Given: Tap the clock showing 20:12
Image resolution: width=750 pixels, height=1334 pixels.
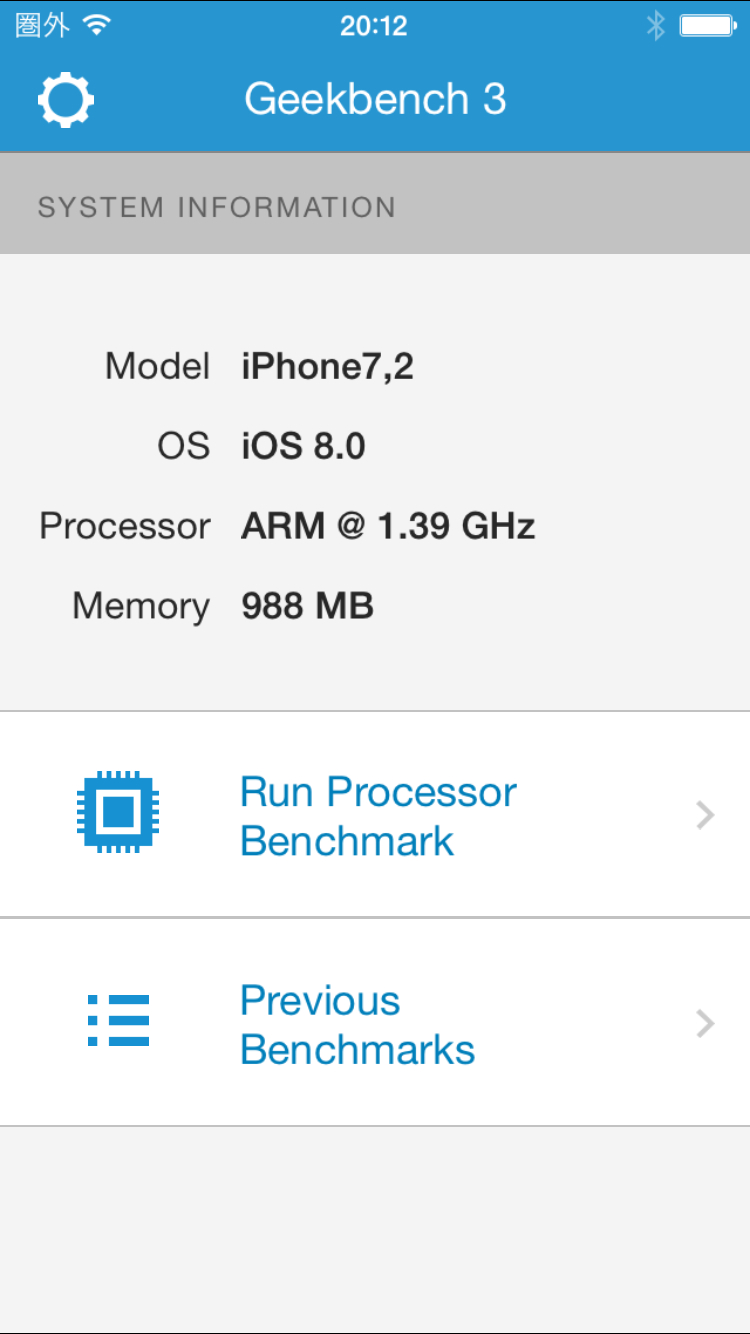Looking at the screenshot, I should (x=374, y=26).
